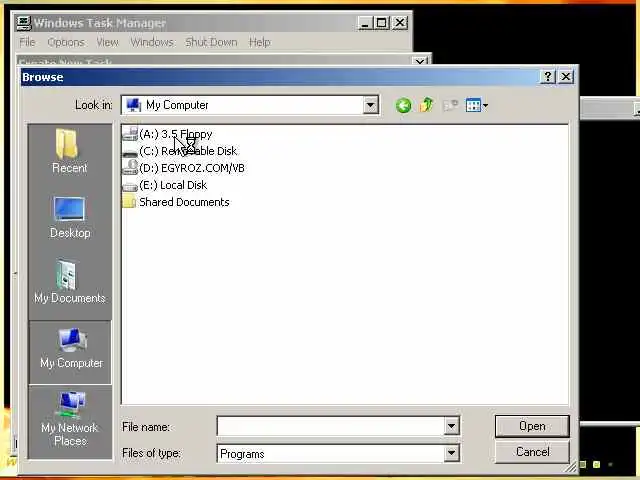This screenshot has height=480, width=640.
Task: Open the View menu icon in Browse toolbar
Action: tap(476, 105)
